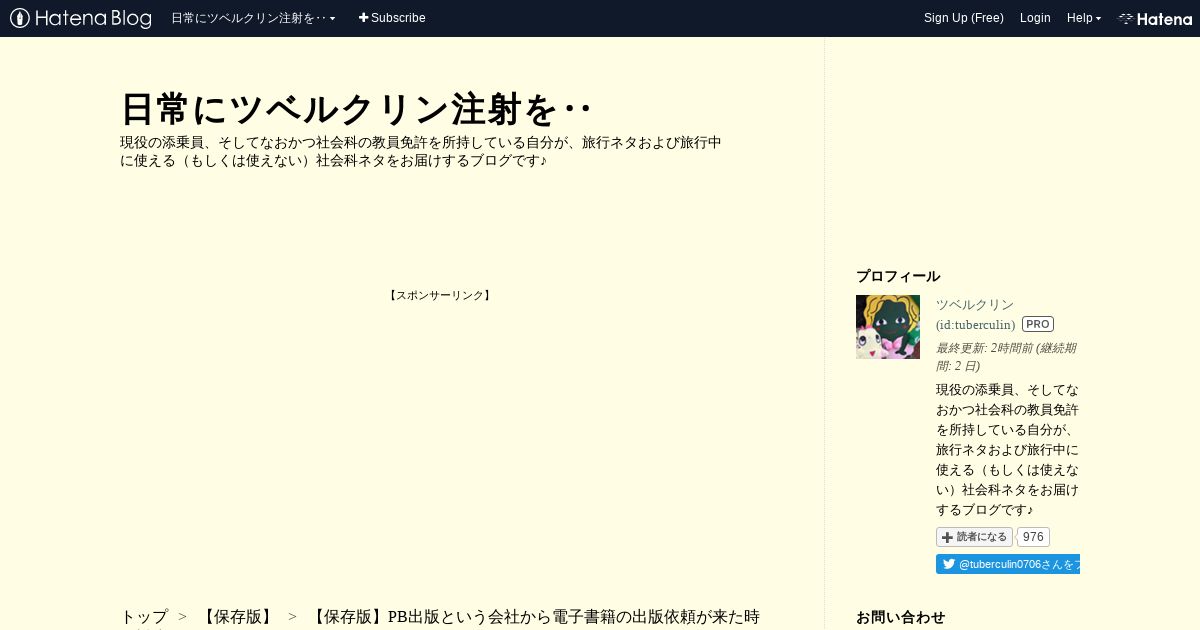Screen dimensions: 1200x630
Task: Open blog title 日常にツベルクリン注射を‥
Action: pyautogui.click(x=356, y=109)
